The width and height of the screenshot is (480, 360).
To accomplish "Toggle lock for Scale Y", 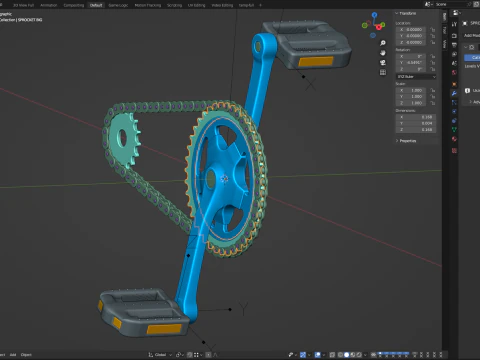I will click(433, 97).
